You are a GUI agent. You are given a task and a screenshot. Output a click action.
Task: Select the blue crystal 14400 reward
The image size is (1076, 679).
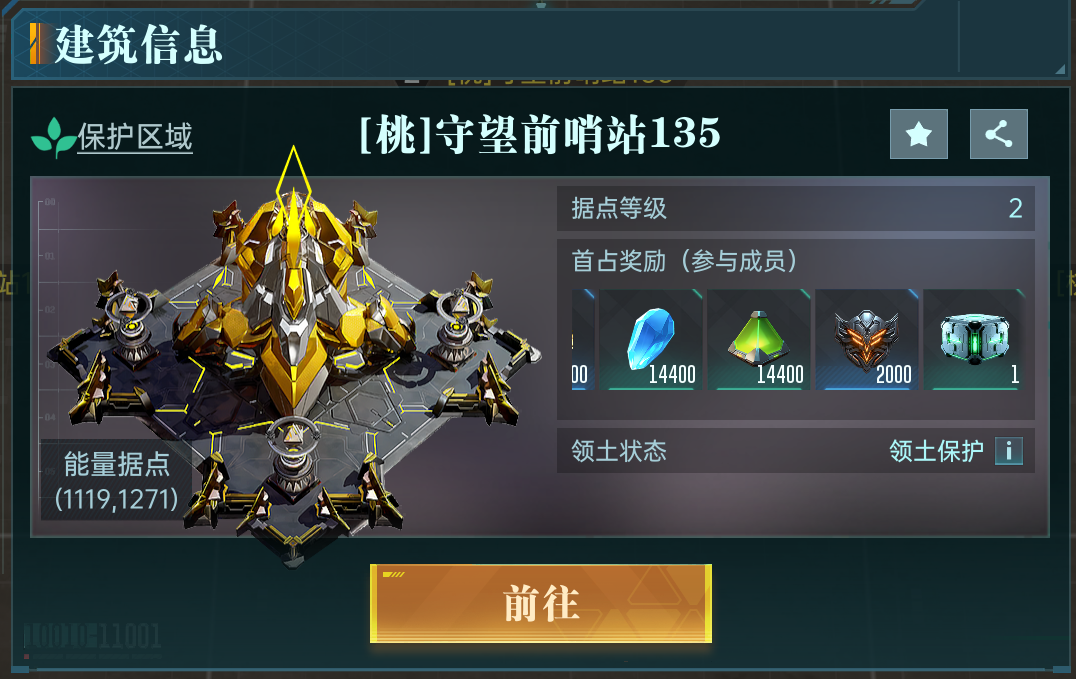point(651,340)
